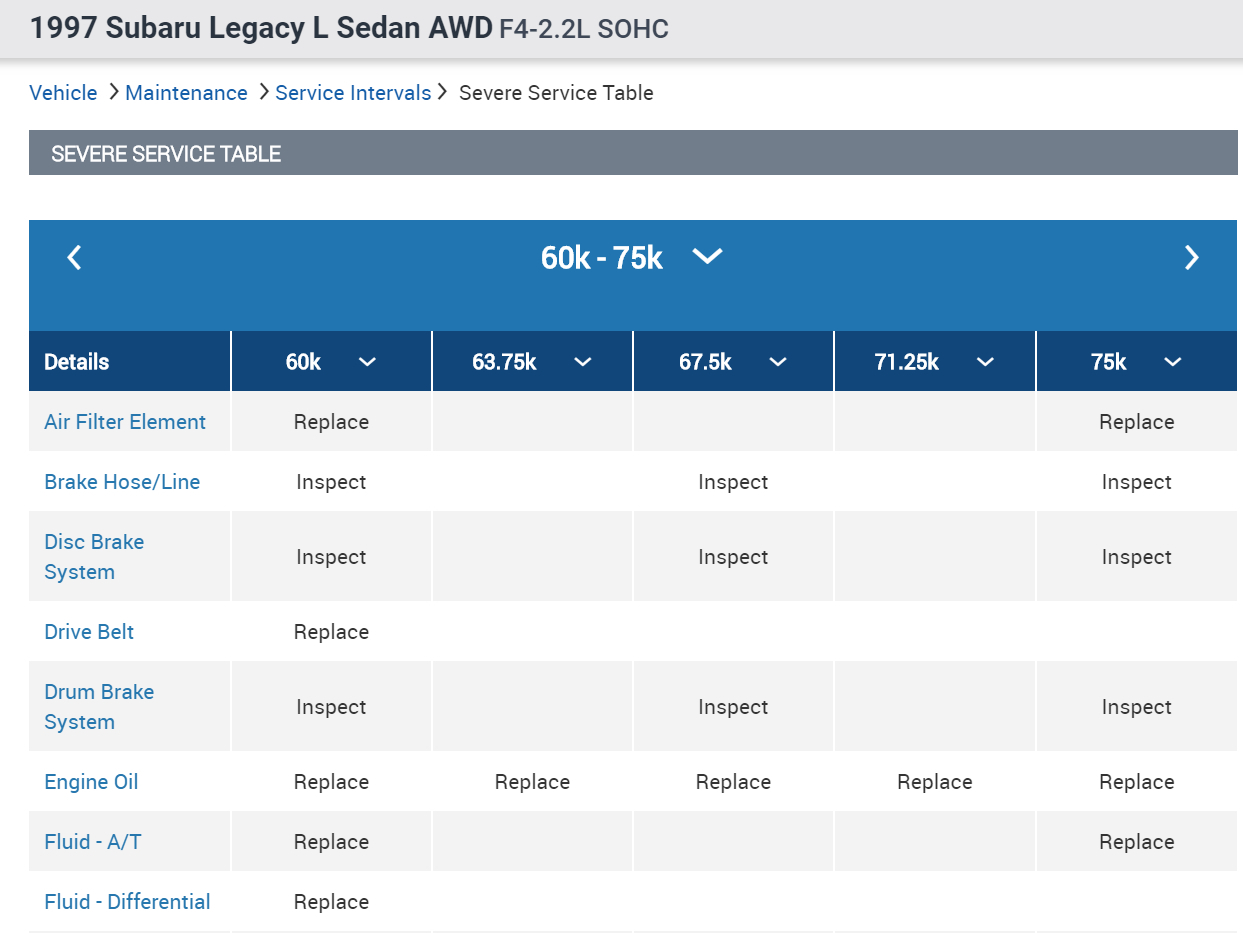Image resolution: width=1243 pixels, height=933 pixels.
Task: Go to previous mileage range arrow
Action: (x=74, y=258)
